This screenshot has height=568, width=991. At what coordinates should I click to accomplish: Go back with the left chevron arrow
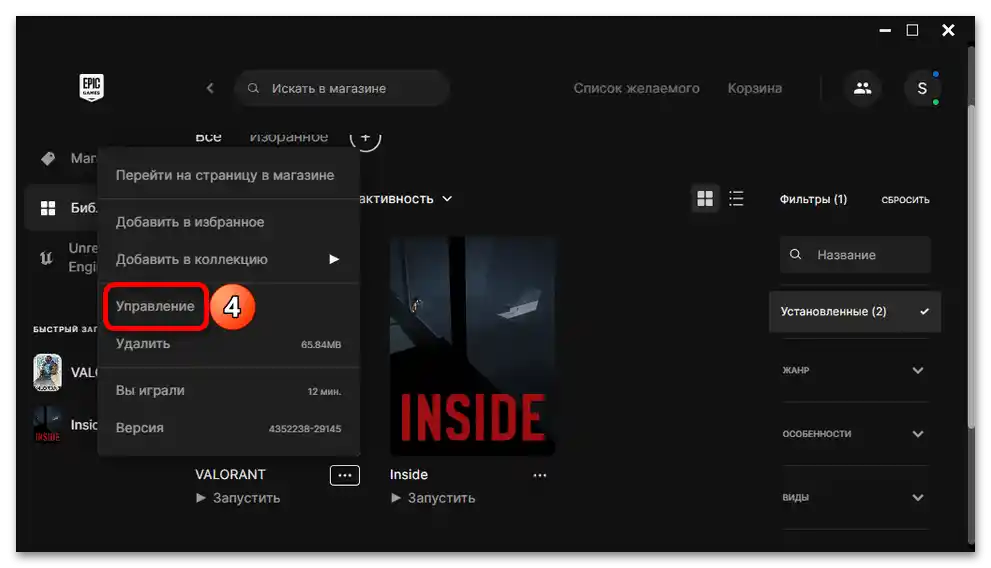(x=210, y=88)
